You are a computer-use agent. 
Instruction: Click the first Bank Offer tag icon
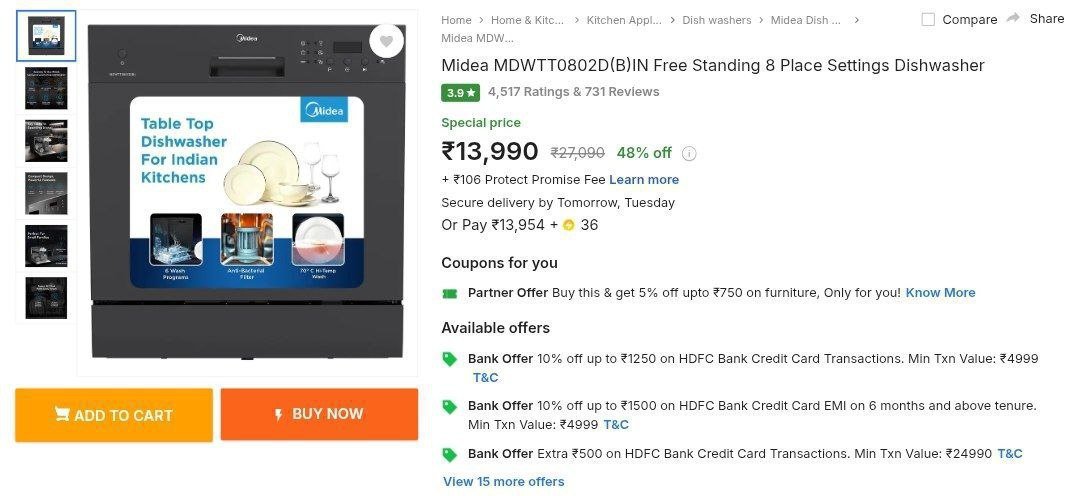click(450, 359)
